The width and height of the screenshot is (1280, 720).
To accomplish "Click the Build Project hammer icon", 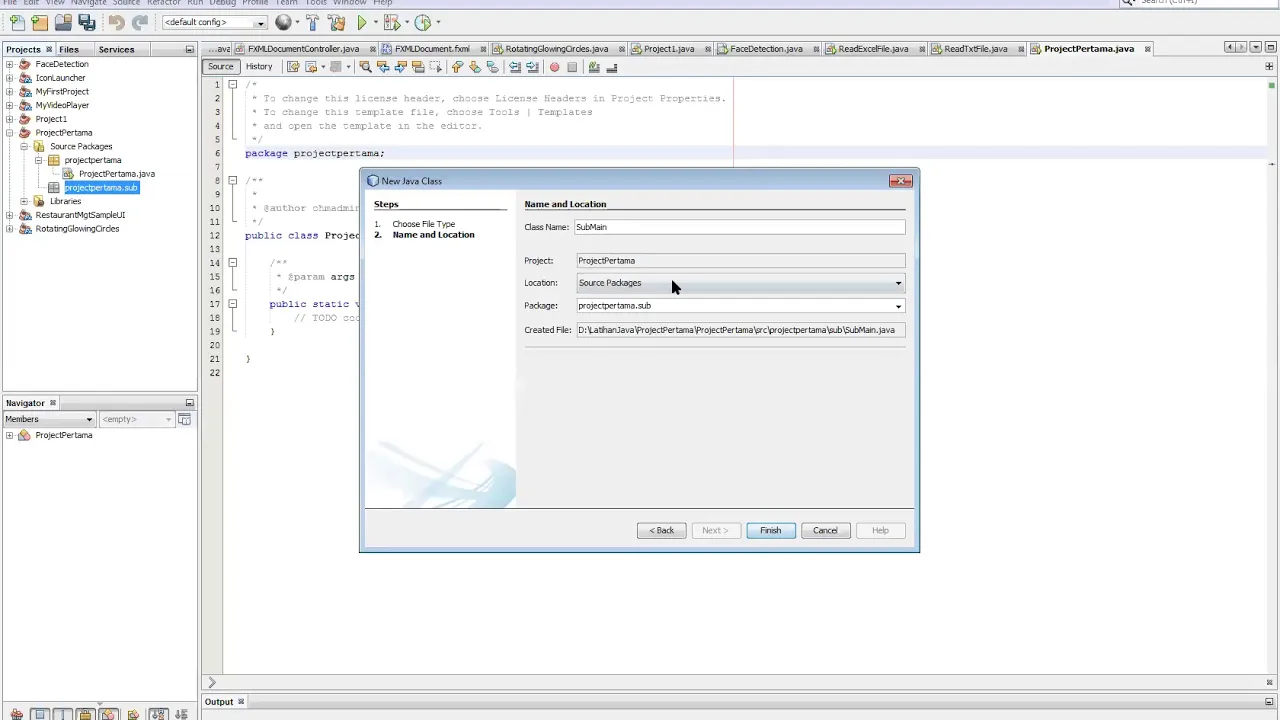I will click(313, 22).
